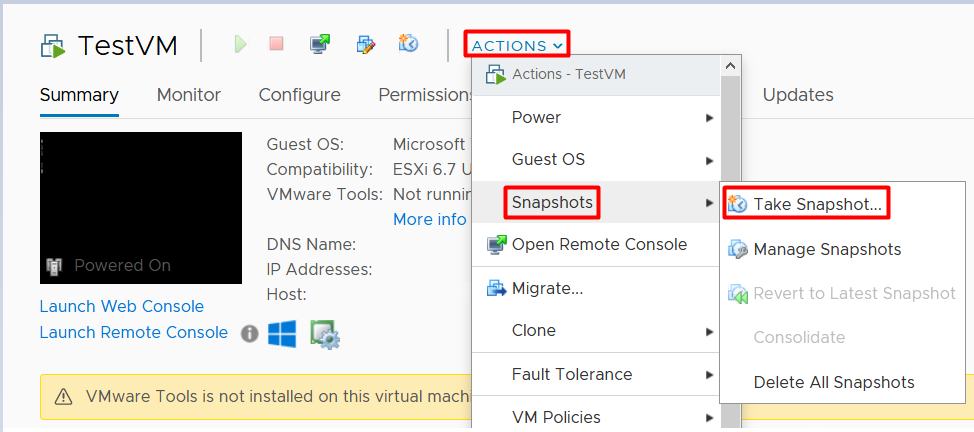Click the info icon next to Launch Remote Console
Screen dimensions: 974x432
click(x=249, y=334)
